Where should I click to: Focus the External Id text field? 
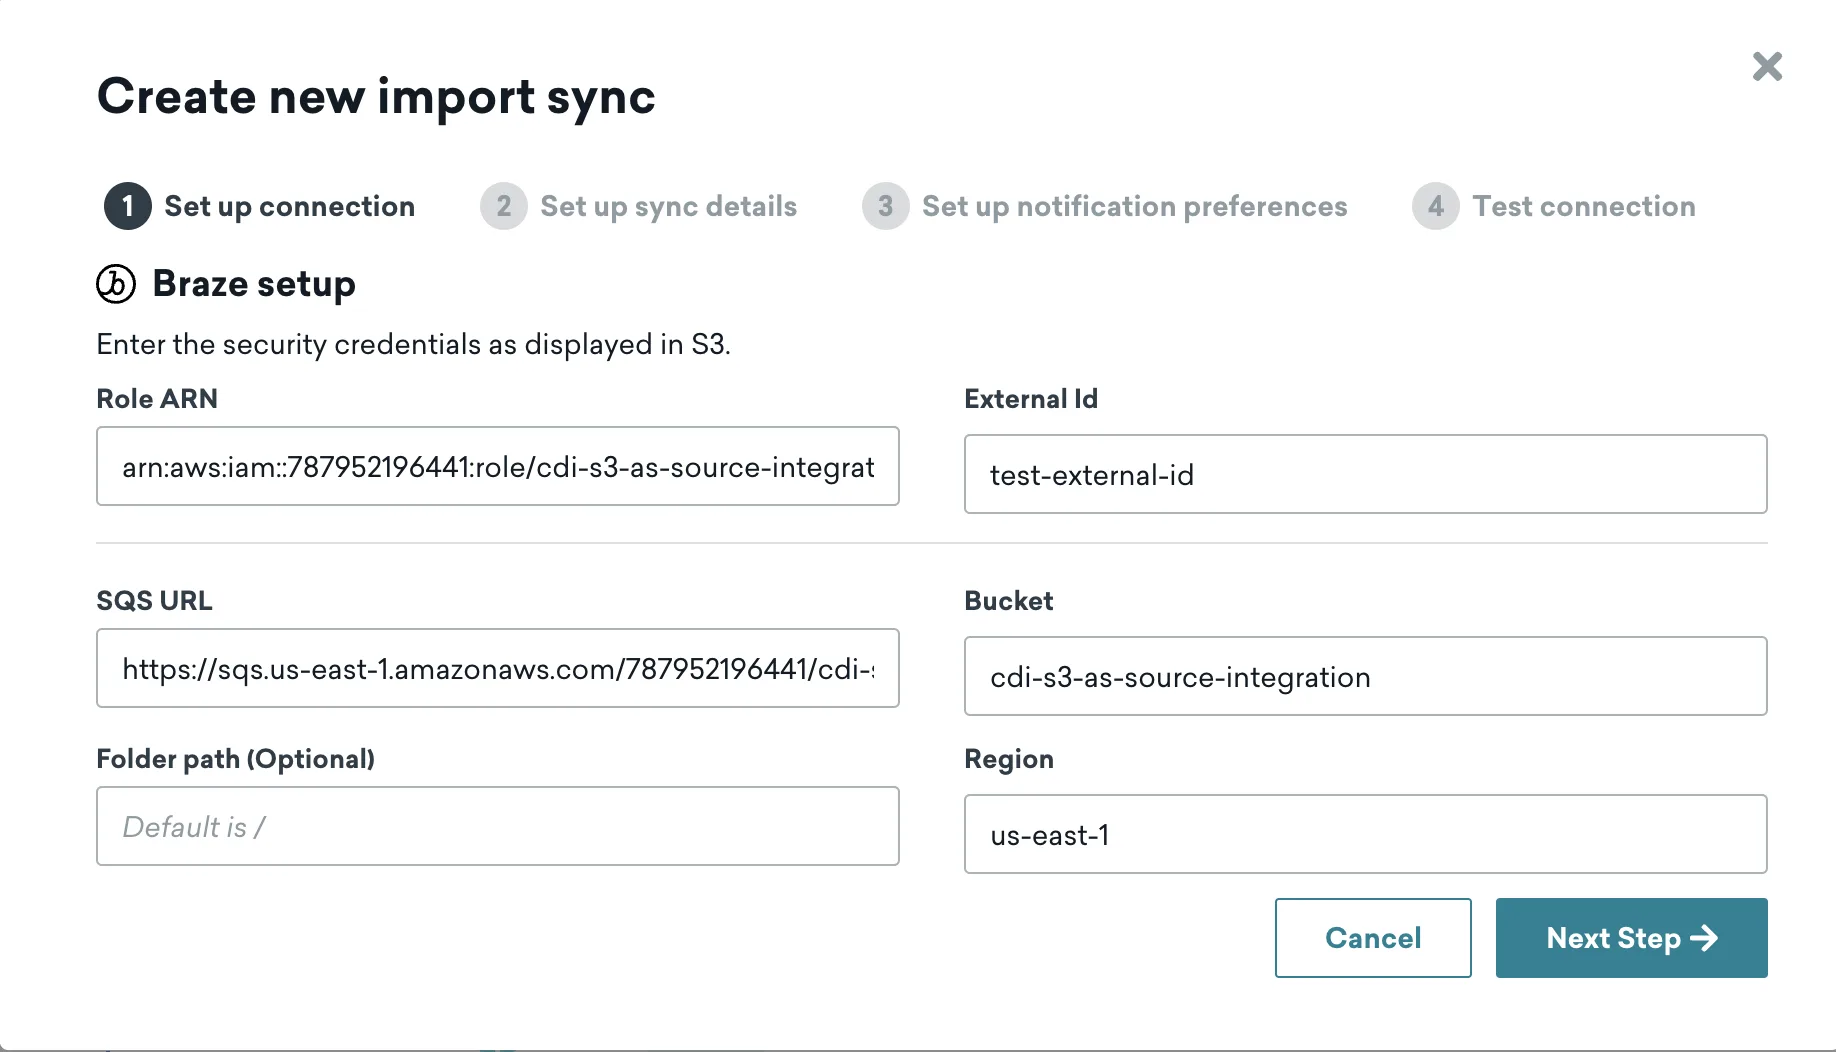point(1365,474)
